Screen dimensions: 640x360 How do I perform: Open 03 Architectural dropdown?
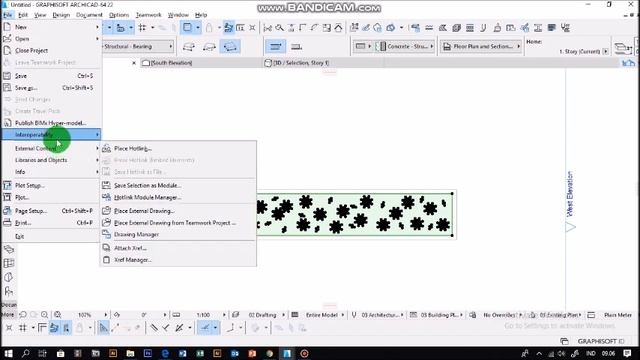pos(380,315)
